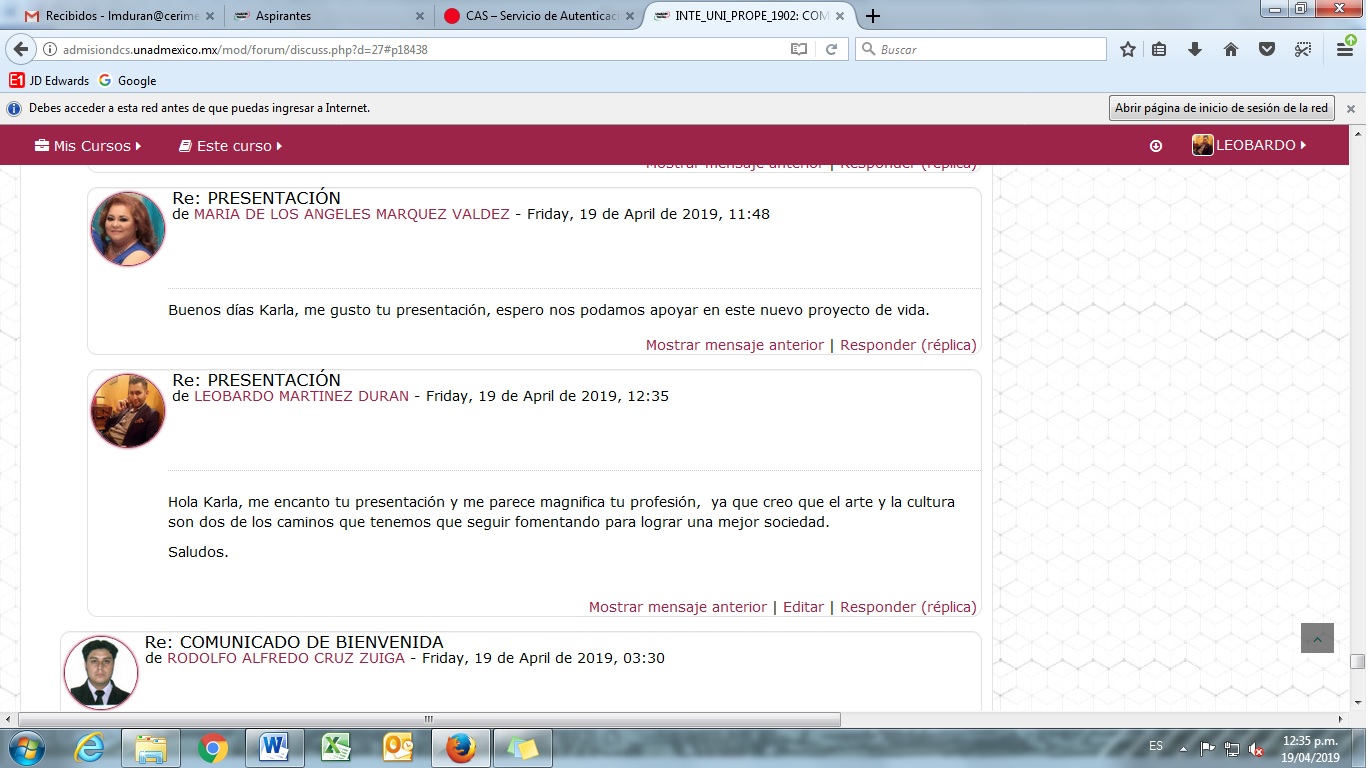Screen dimensions: 1368x768
Task: Expand the Este curso menu
Action: tap(230, 146)
